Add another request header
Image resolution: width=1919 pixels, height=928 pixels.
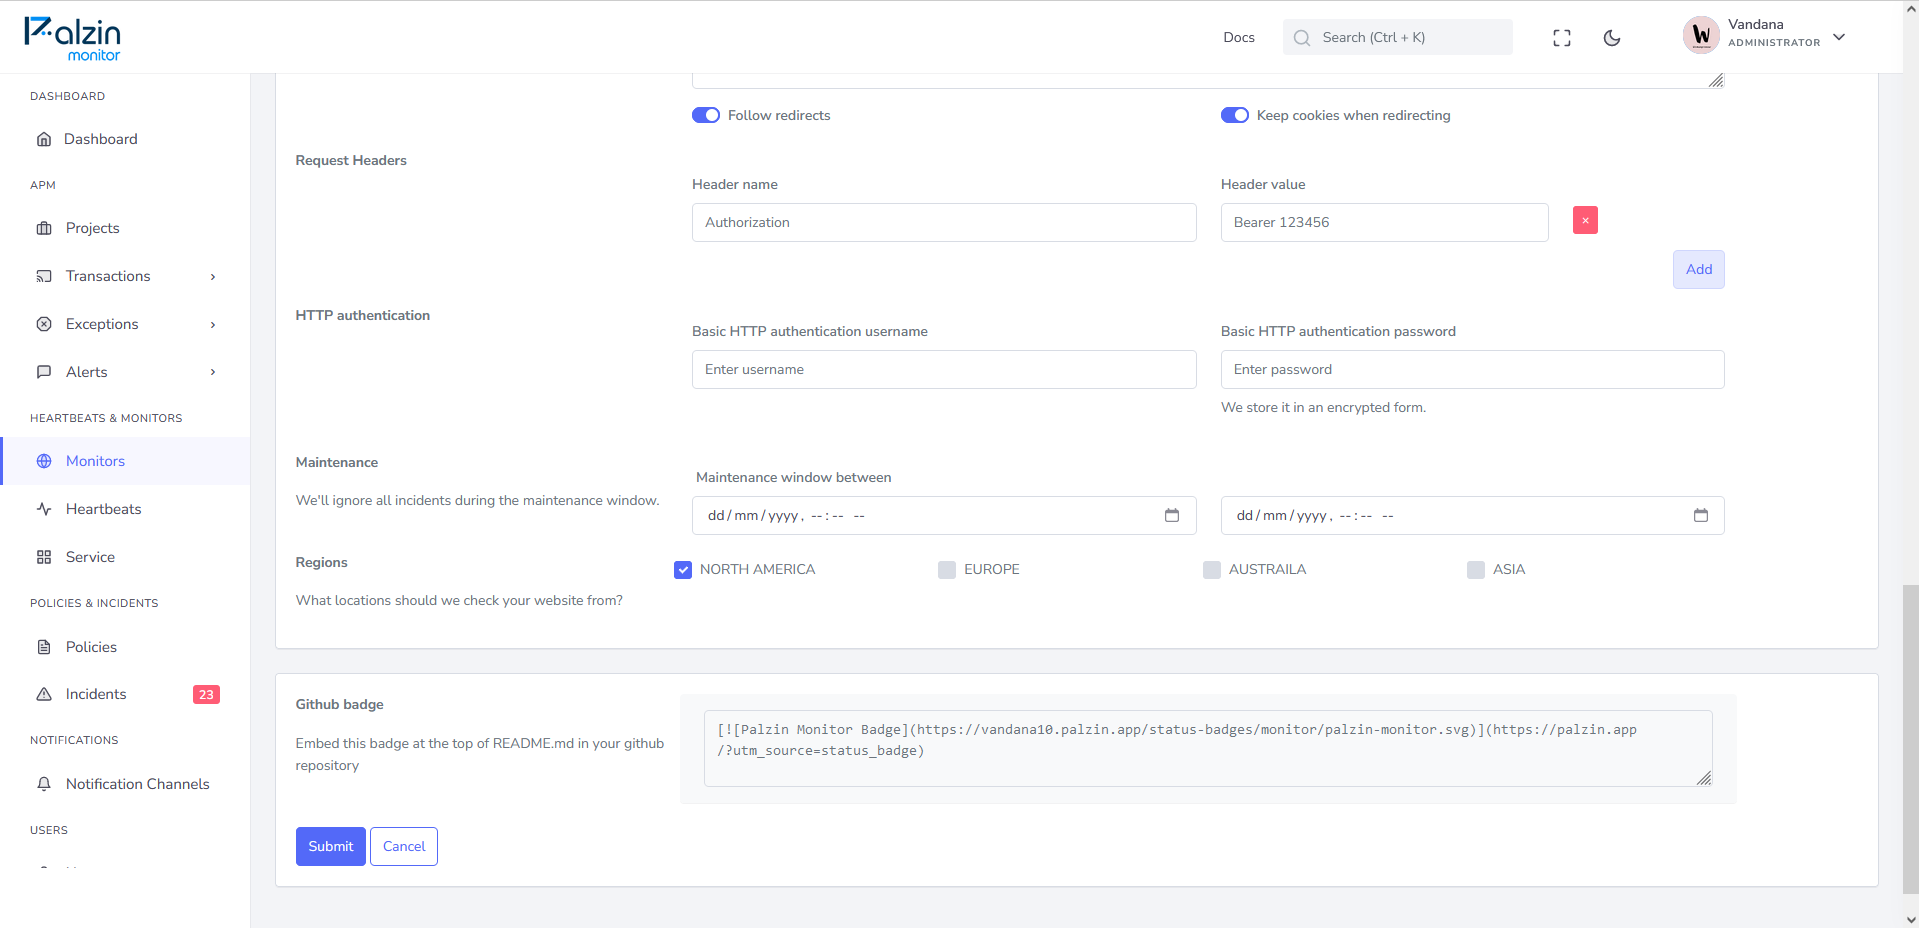(1698, 269)
